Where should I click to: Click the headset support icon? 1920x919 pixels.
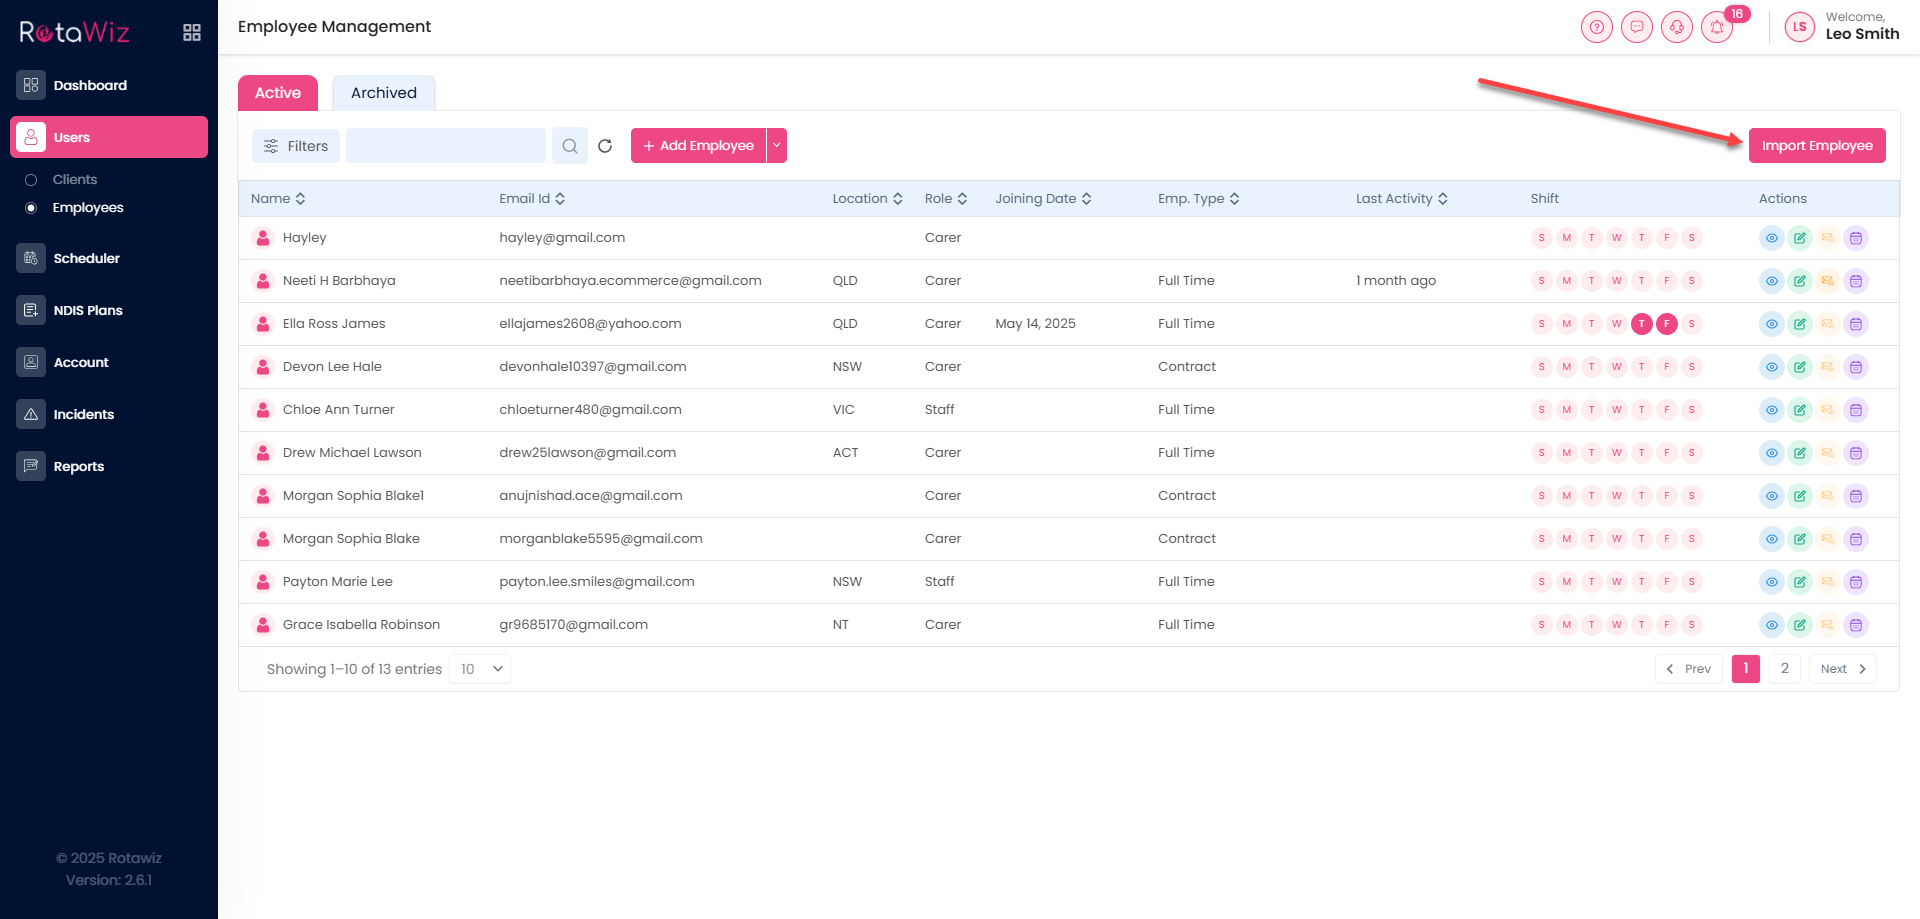click(x=1677, y=27)
